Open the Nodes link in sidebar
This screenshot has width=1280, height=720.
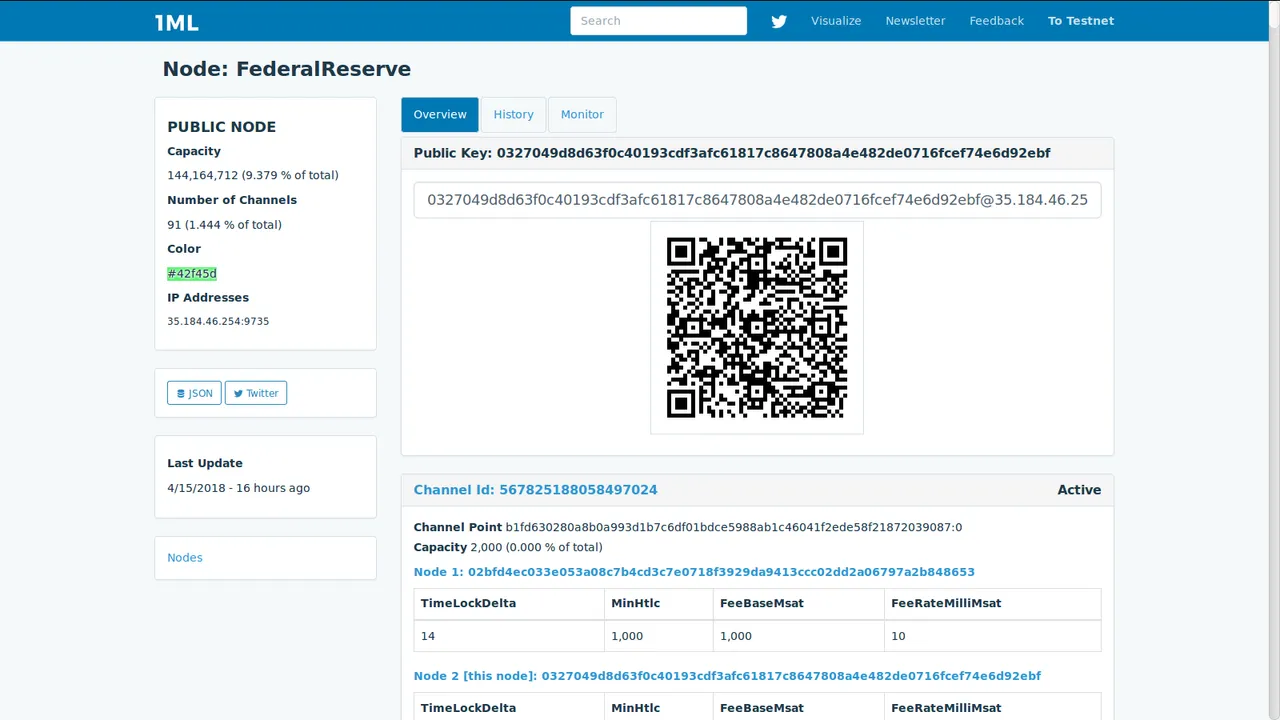coord(185,558)
